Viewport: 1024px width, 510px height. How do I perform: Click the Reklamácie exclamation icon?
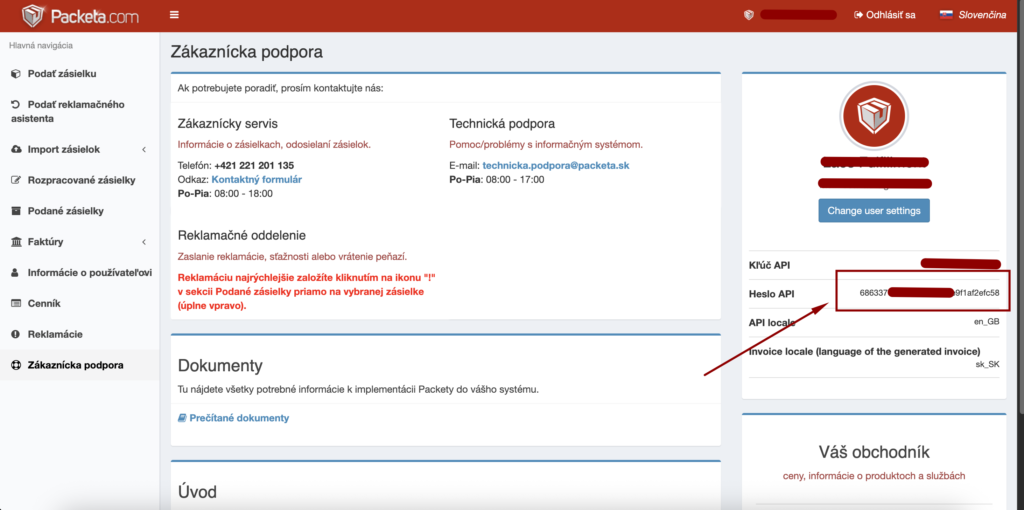point(15,334)
